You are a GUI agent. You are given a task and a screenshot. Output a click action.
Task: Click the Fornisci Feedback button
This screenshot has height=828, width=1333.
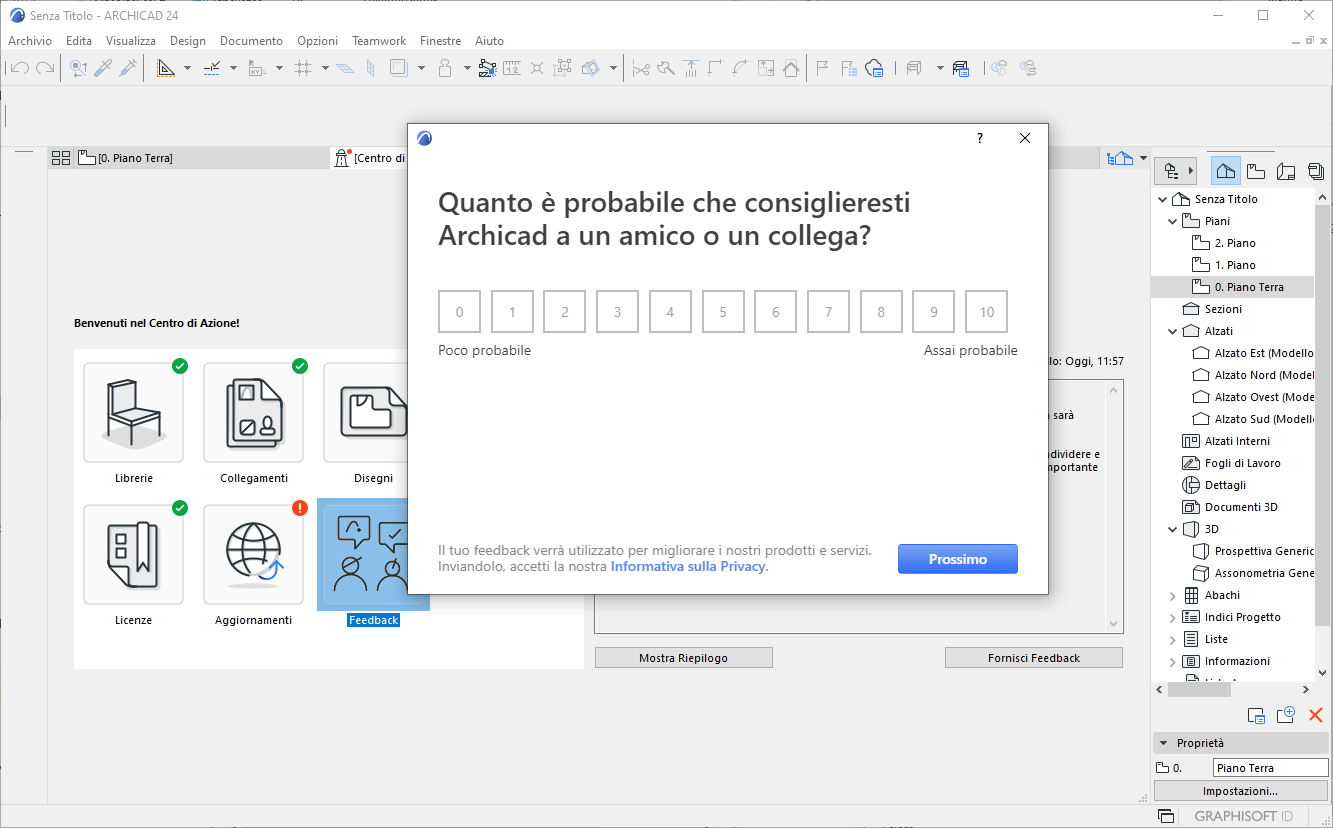coord(1034,658)
